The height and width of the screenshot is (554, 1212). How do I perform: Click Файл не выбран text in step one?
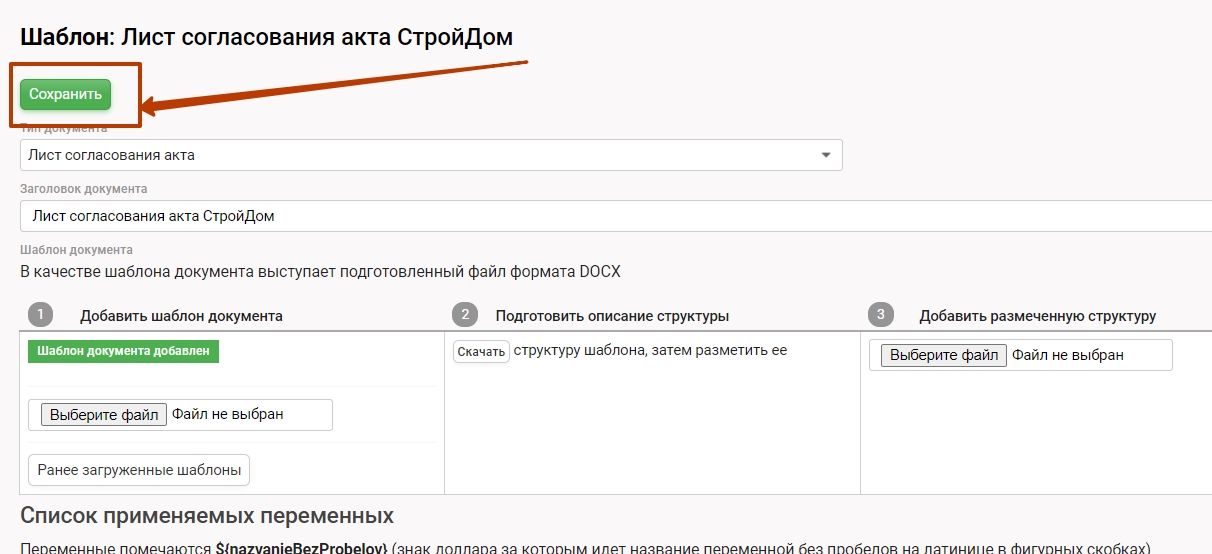[x=227, y=414]
